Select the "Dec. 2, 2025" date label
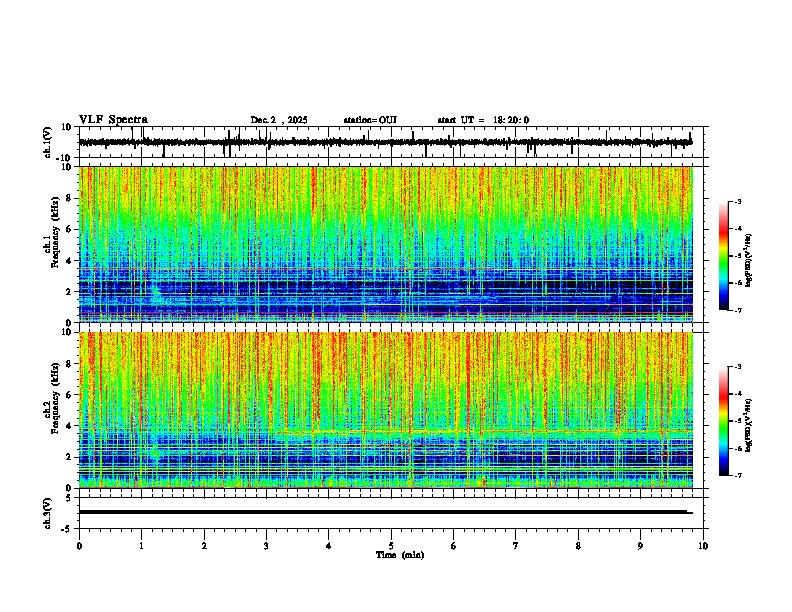The image size is (792, 612). click(x=279, y=120)
